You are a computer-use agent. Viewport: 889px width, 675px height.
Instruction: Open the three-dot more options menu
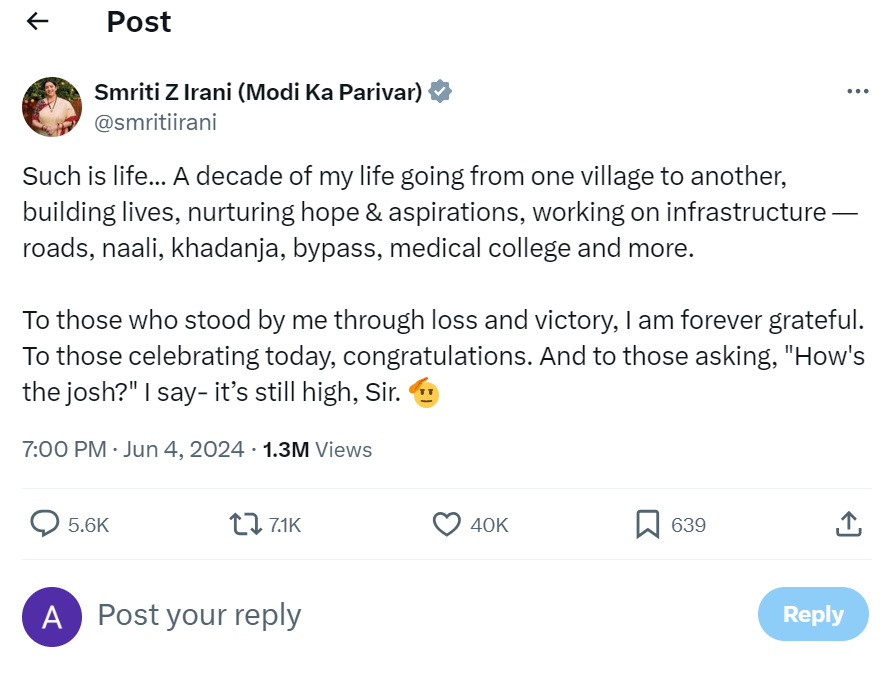click(x=857, y=91)
